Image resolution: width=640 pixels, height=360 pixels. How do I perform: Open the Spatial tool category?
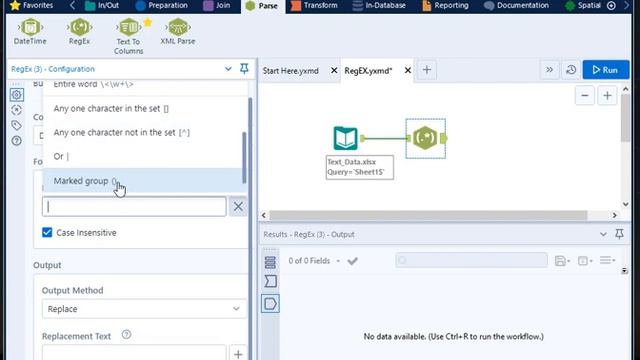point(583,6)
